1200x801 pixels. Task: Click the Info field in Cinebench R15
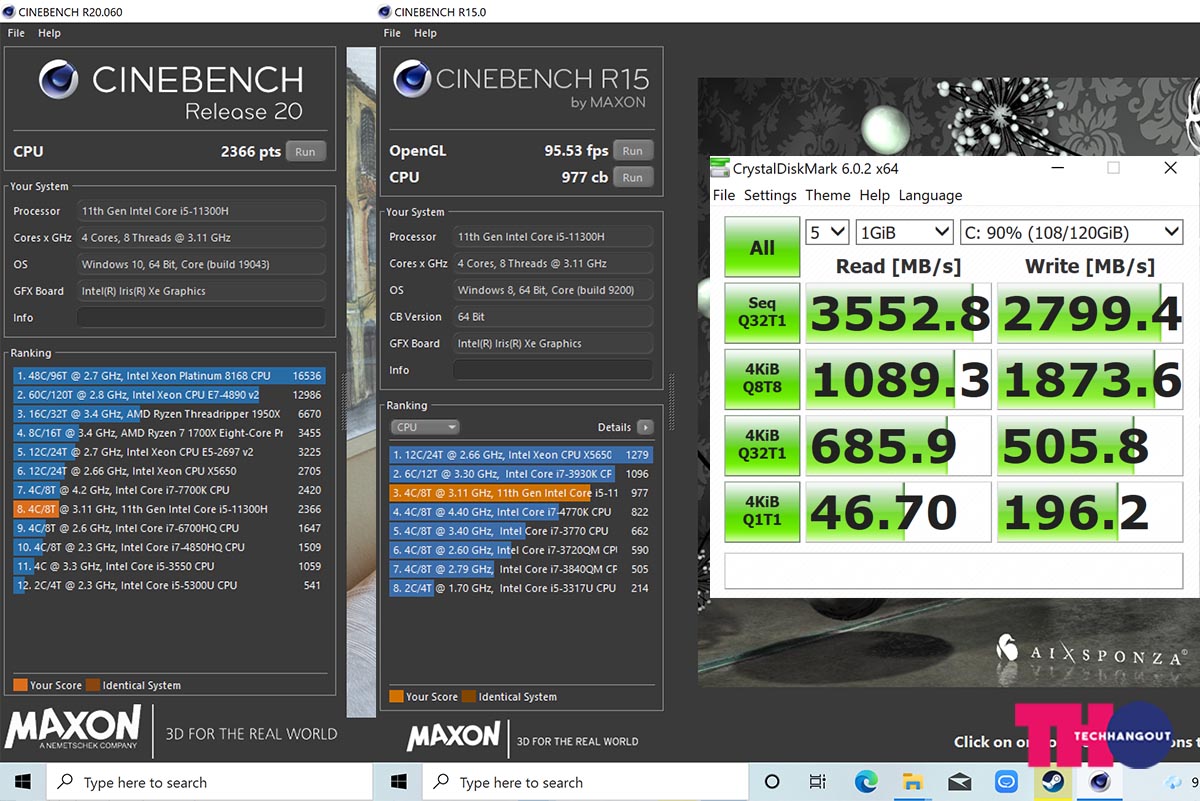click(552, 370)
